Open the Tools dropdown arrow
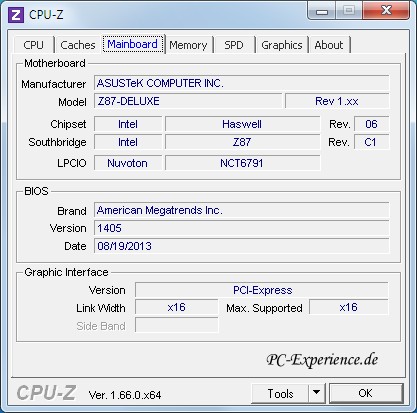Viewport: 417px width, 413px height. [316, 393]
